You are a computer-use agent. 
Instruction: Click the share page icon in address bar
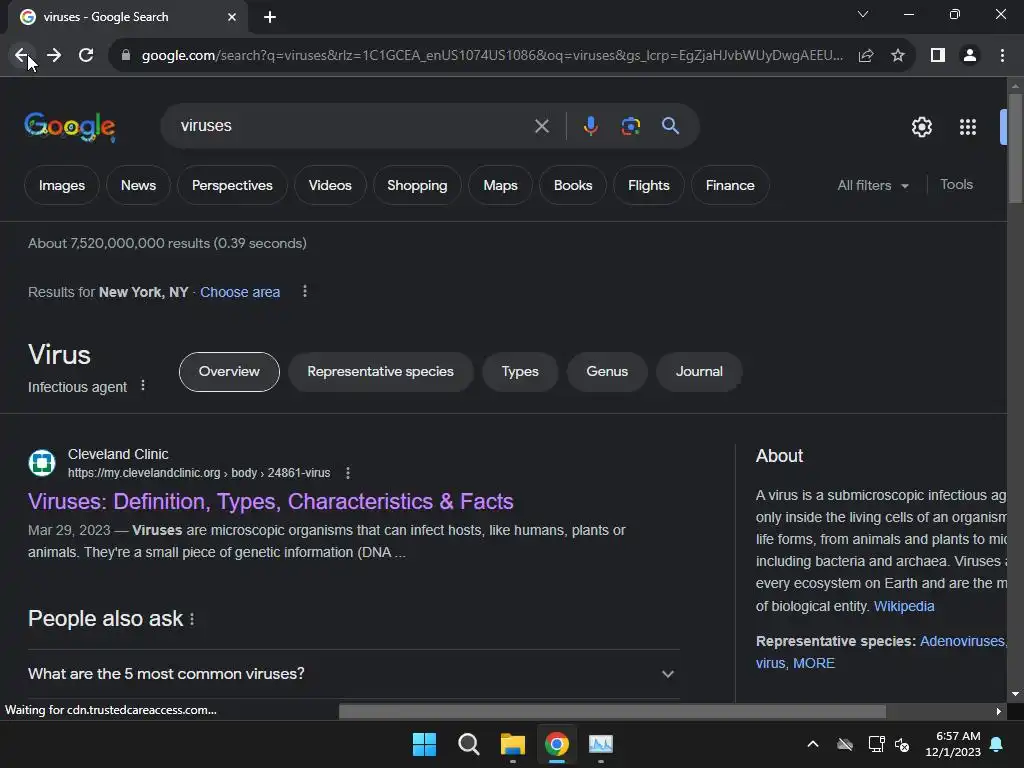click(866, 56)
